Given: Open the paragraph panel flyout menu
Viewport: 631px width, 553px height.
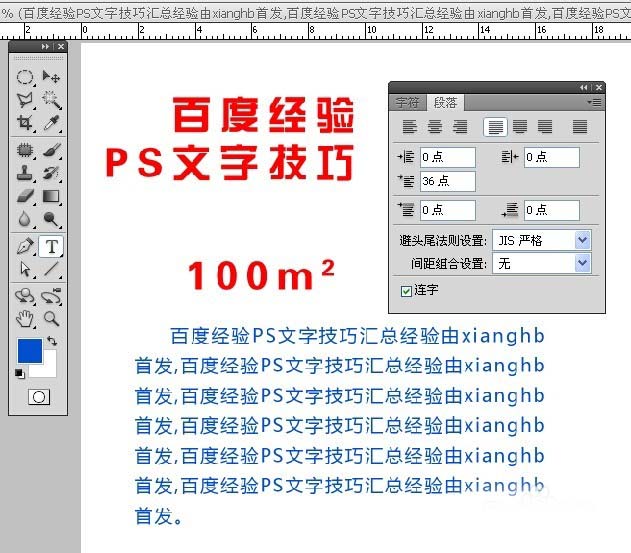Looking at the screenshot, I should coord(594,103).
